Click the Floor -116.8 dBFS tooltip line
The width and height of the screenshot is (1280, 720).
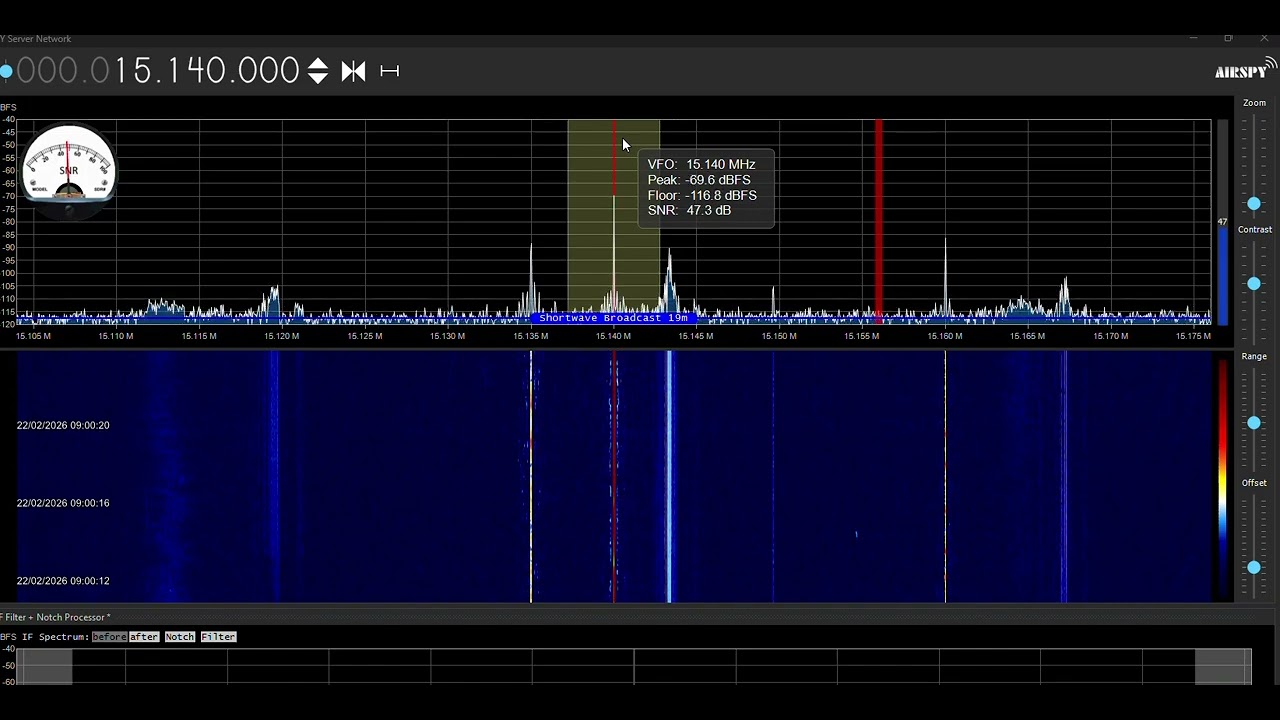coord(702,195)
